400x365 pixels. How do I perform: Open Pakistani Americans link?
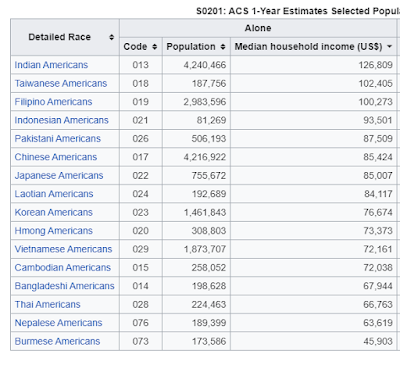point(57,139)
